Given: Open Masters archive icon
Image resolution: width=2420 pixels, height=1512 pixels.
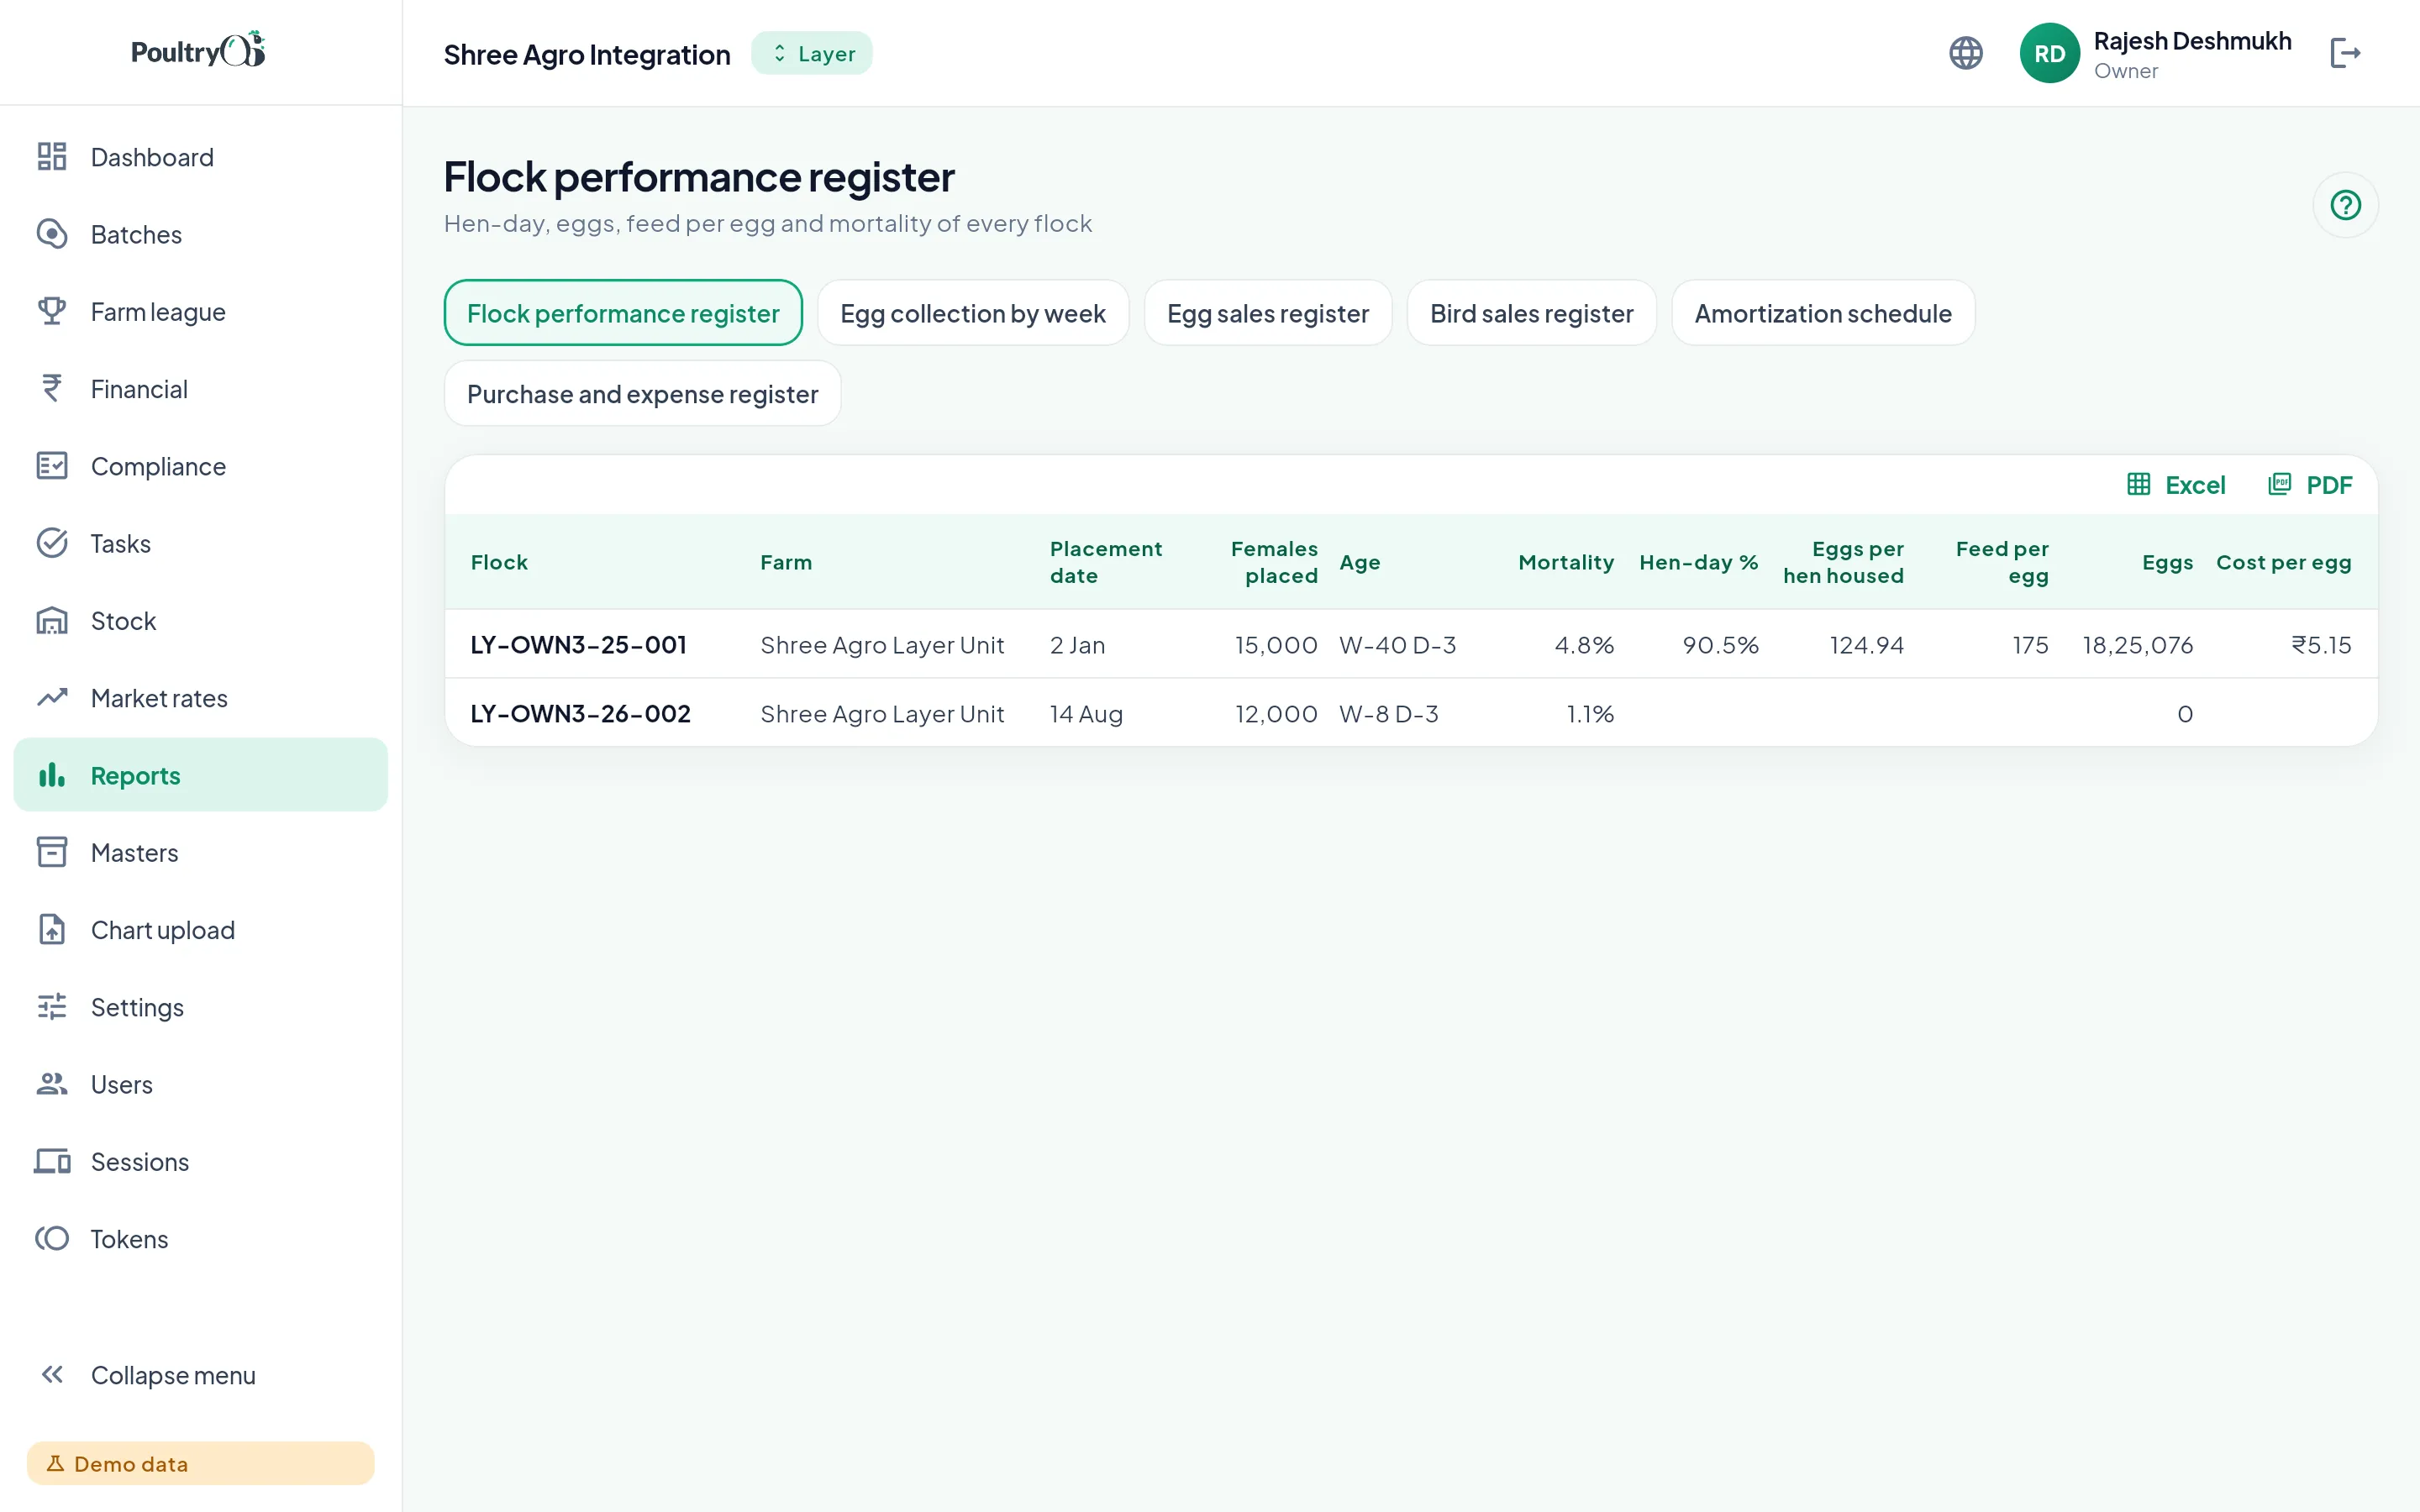Looking at the screenshot, I should [x=52, y=852].
